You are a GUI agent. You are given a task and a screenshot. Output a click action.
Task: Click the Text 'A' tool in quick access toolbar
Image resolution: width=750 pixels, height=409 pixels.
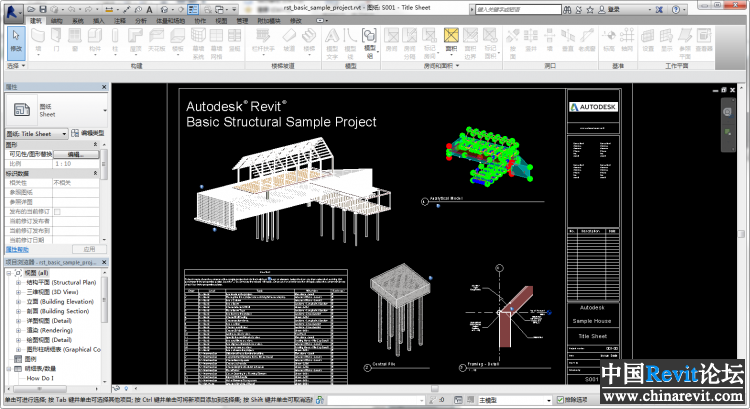click(149, 10)
